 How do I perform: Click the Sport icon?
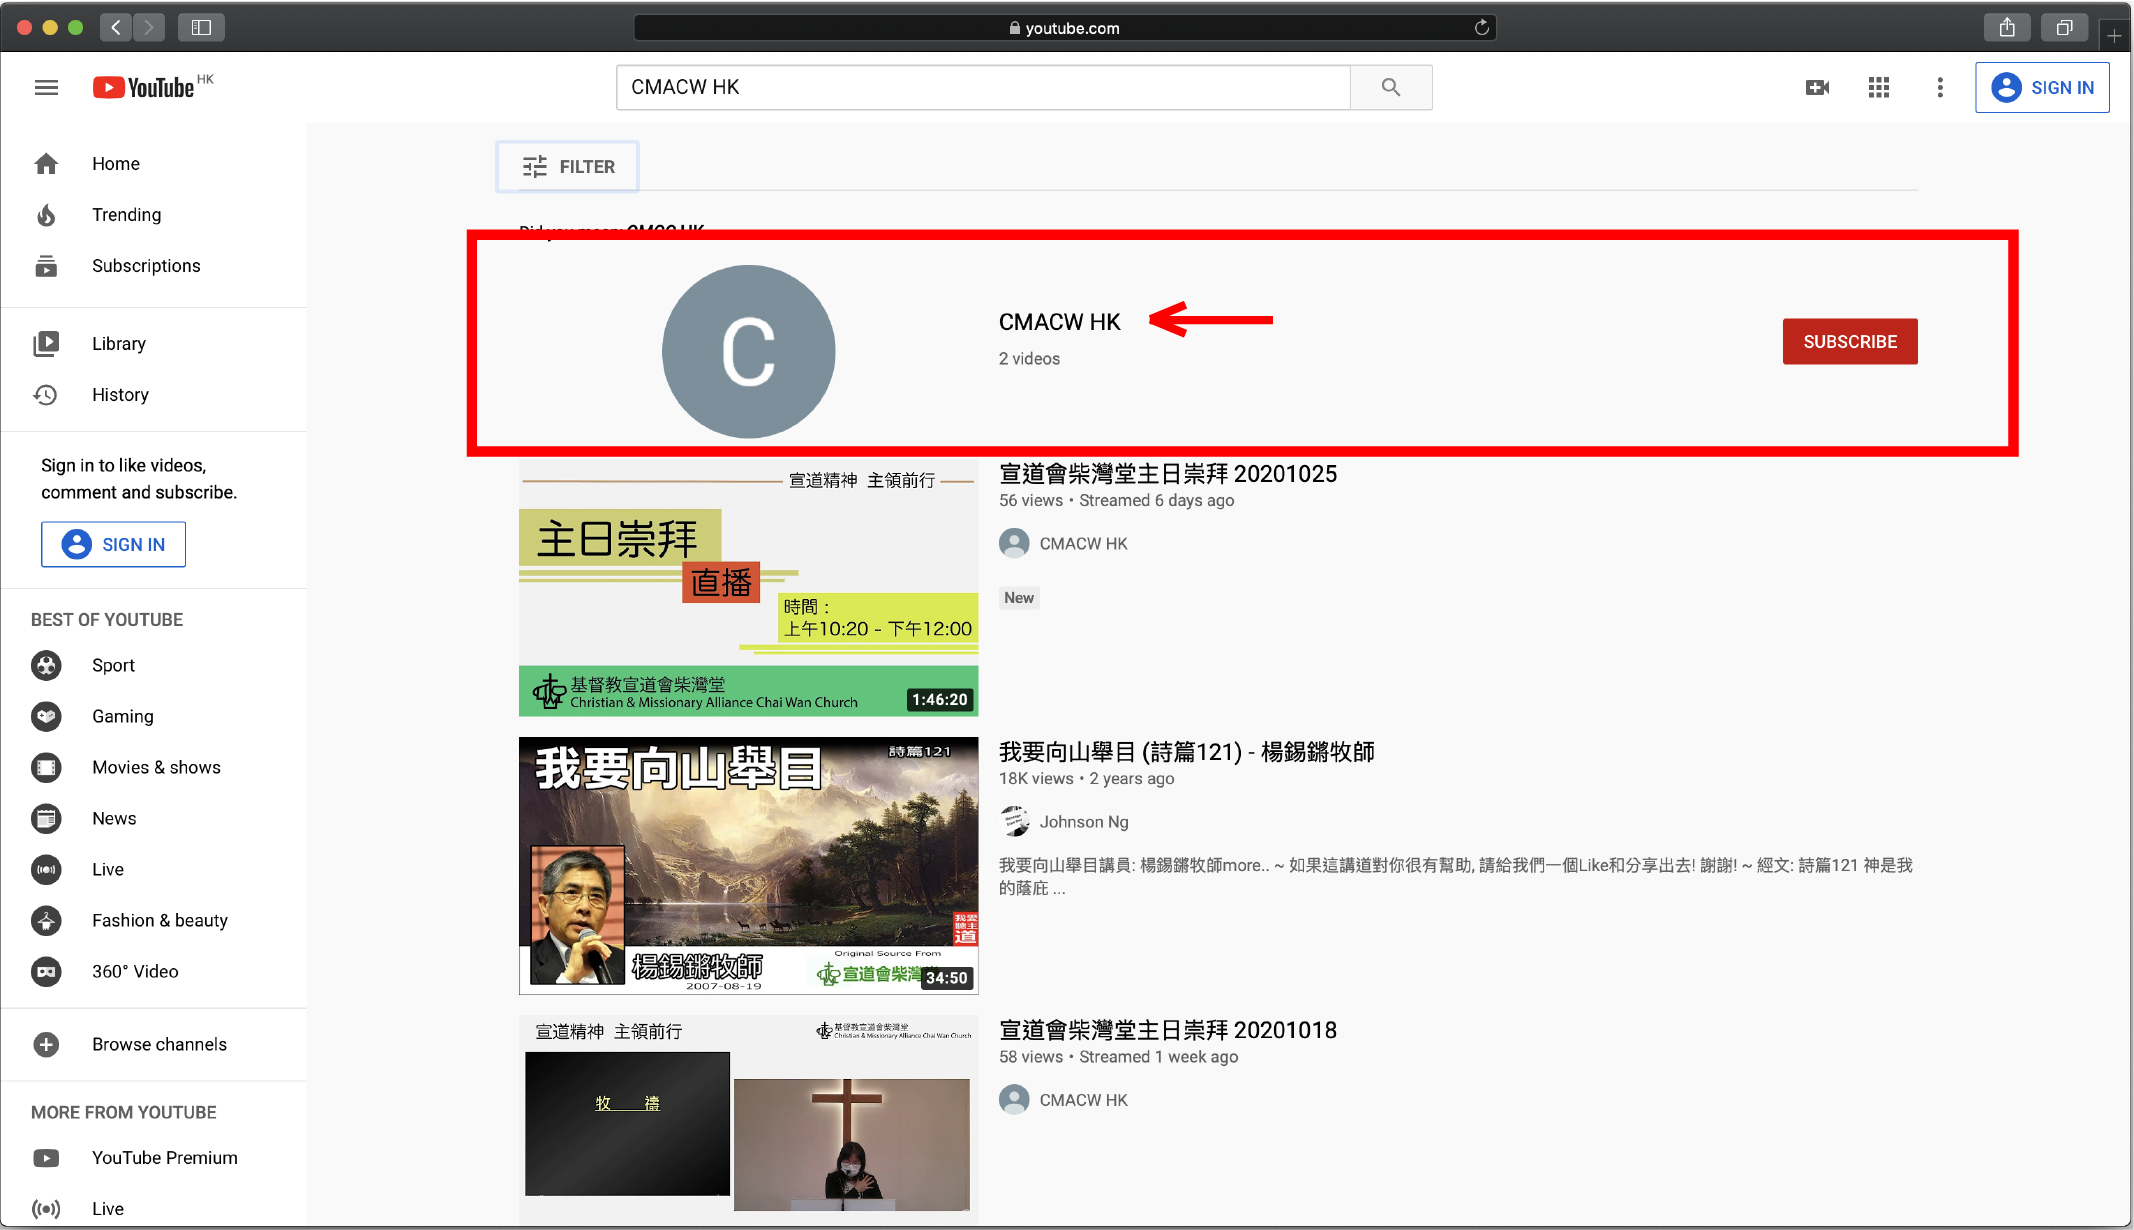coord(46,666)
